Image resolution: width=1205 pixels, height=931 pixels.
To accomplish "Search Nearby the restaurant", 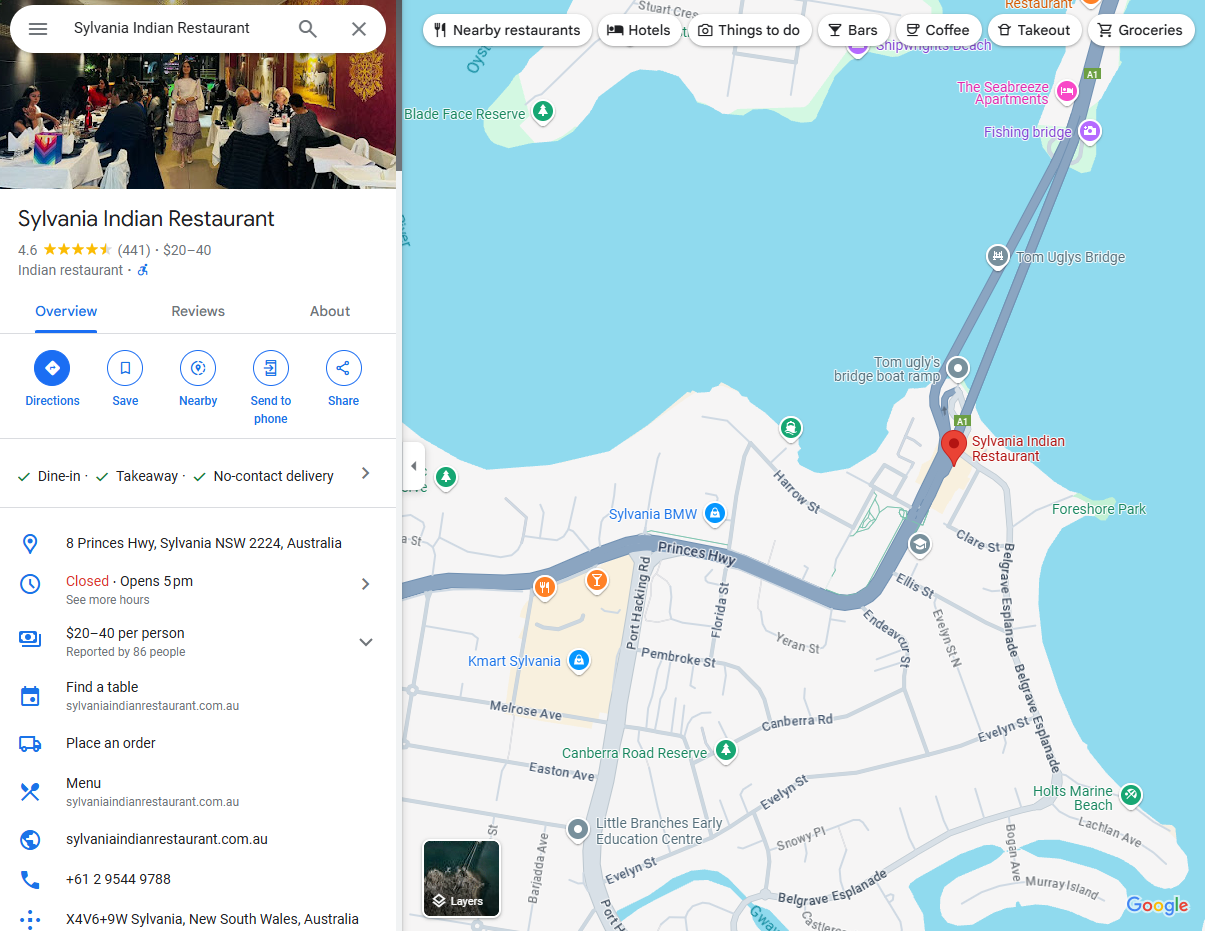I will click(198, 379).
